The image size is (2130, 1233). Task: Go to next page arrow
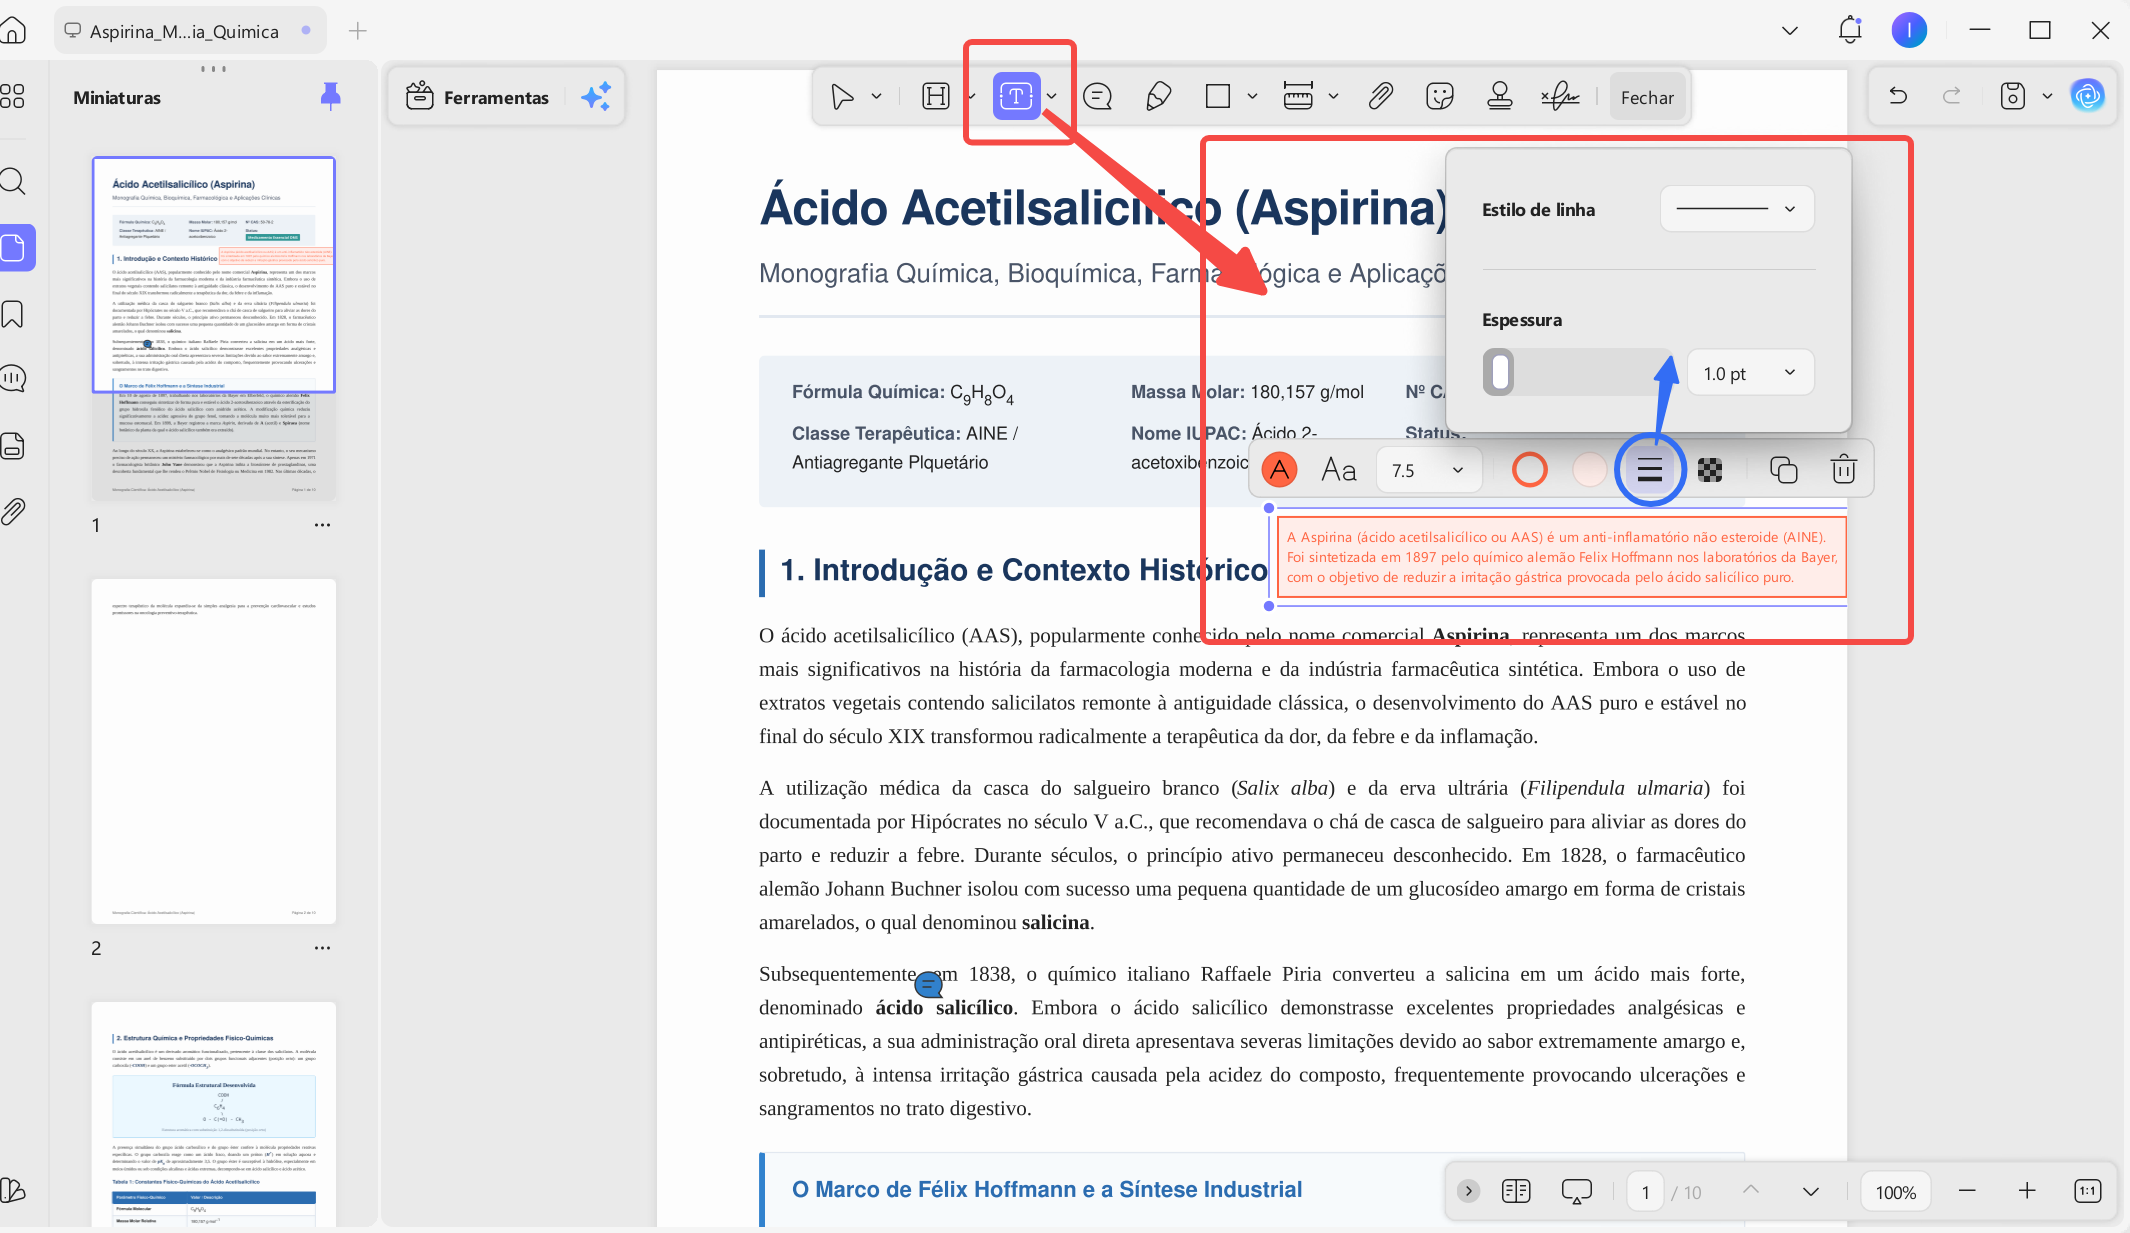(x=1810, y=1191)
